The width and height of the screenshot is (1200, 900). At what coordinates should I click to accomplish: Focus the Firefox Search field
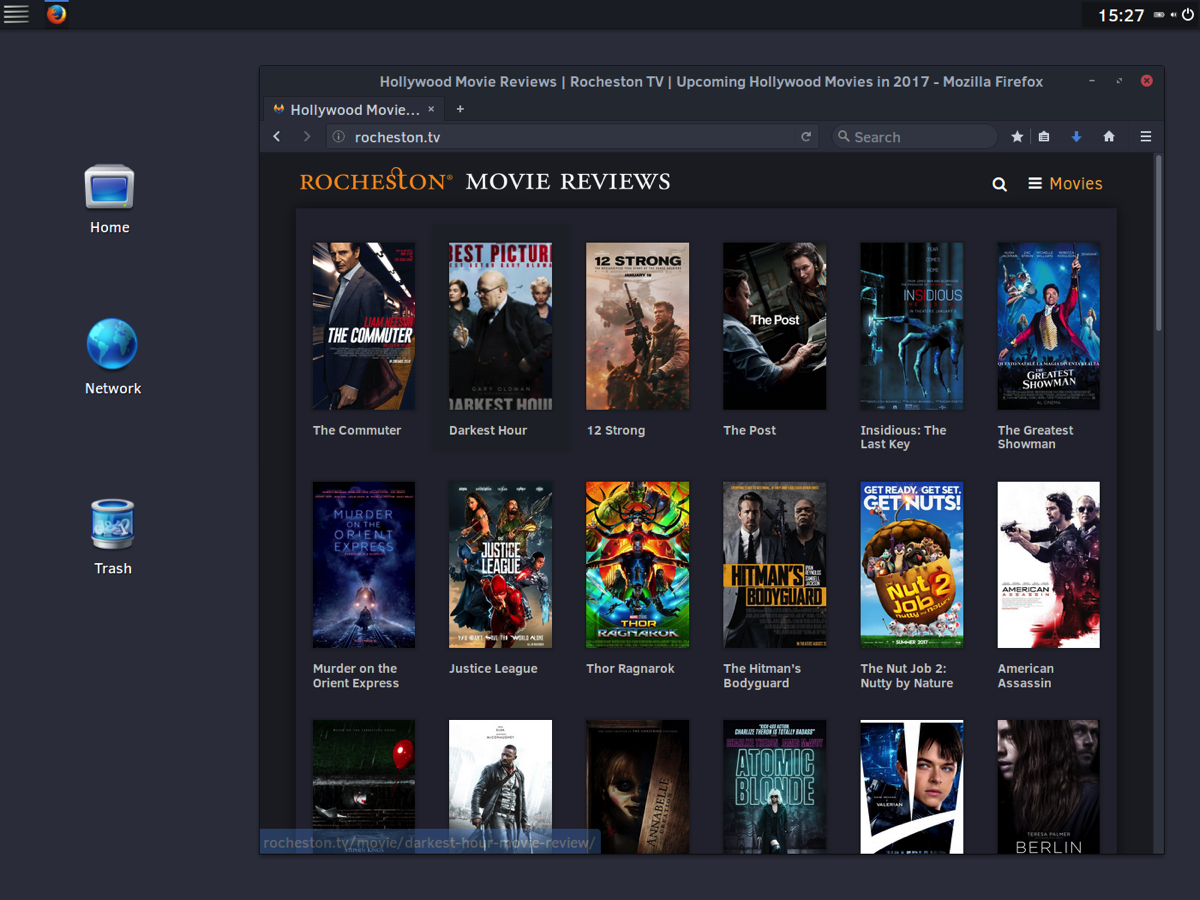[915, 137]
